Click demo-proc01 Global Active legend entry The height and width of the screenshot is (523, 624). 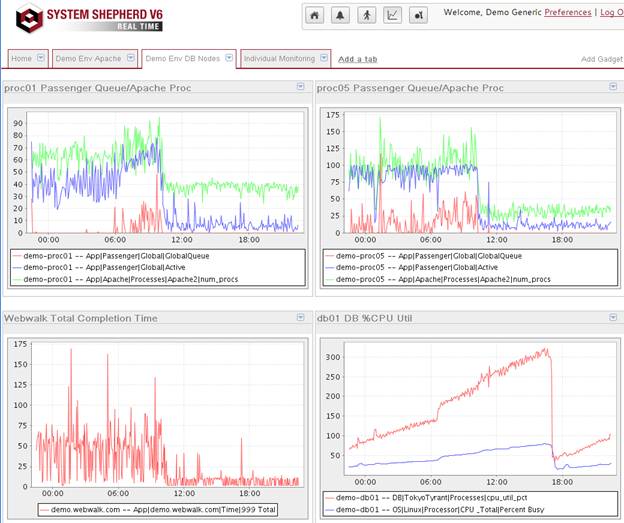99,267
